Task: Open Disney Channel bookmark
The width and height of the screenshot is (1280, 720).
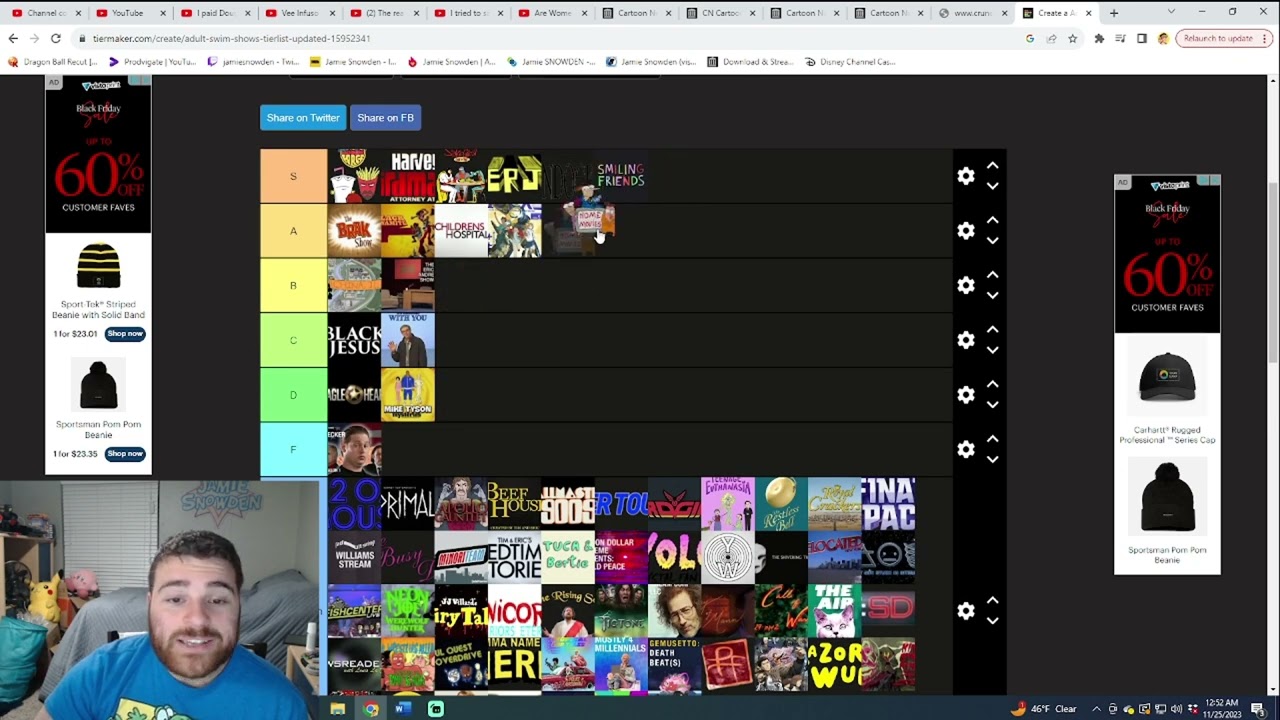Action: click(x=850, y=62)
